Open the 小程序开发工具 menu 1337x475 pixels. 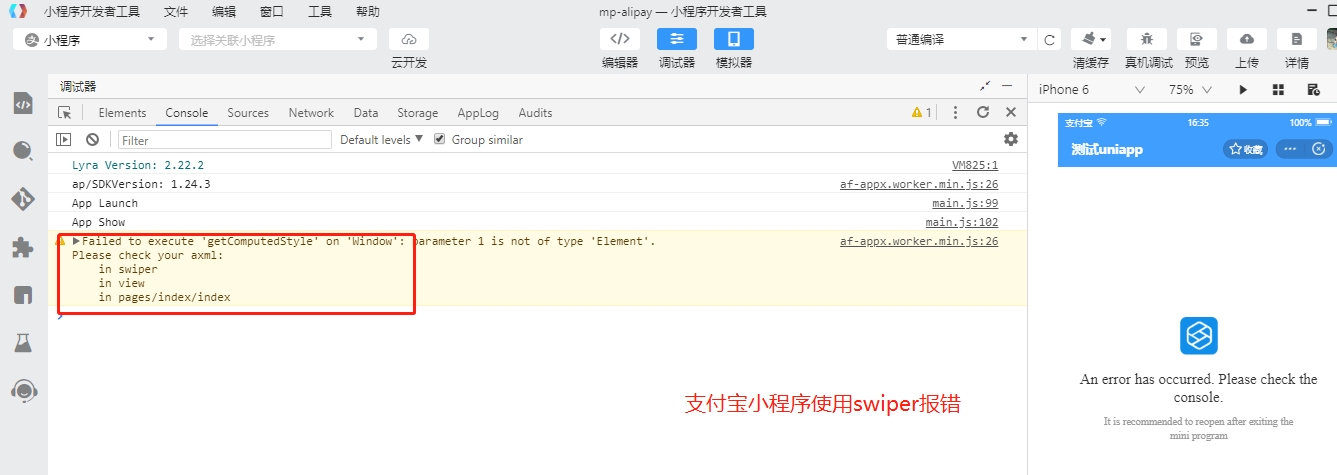[92, 12]
